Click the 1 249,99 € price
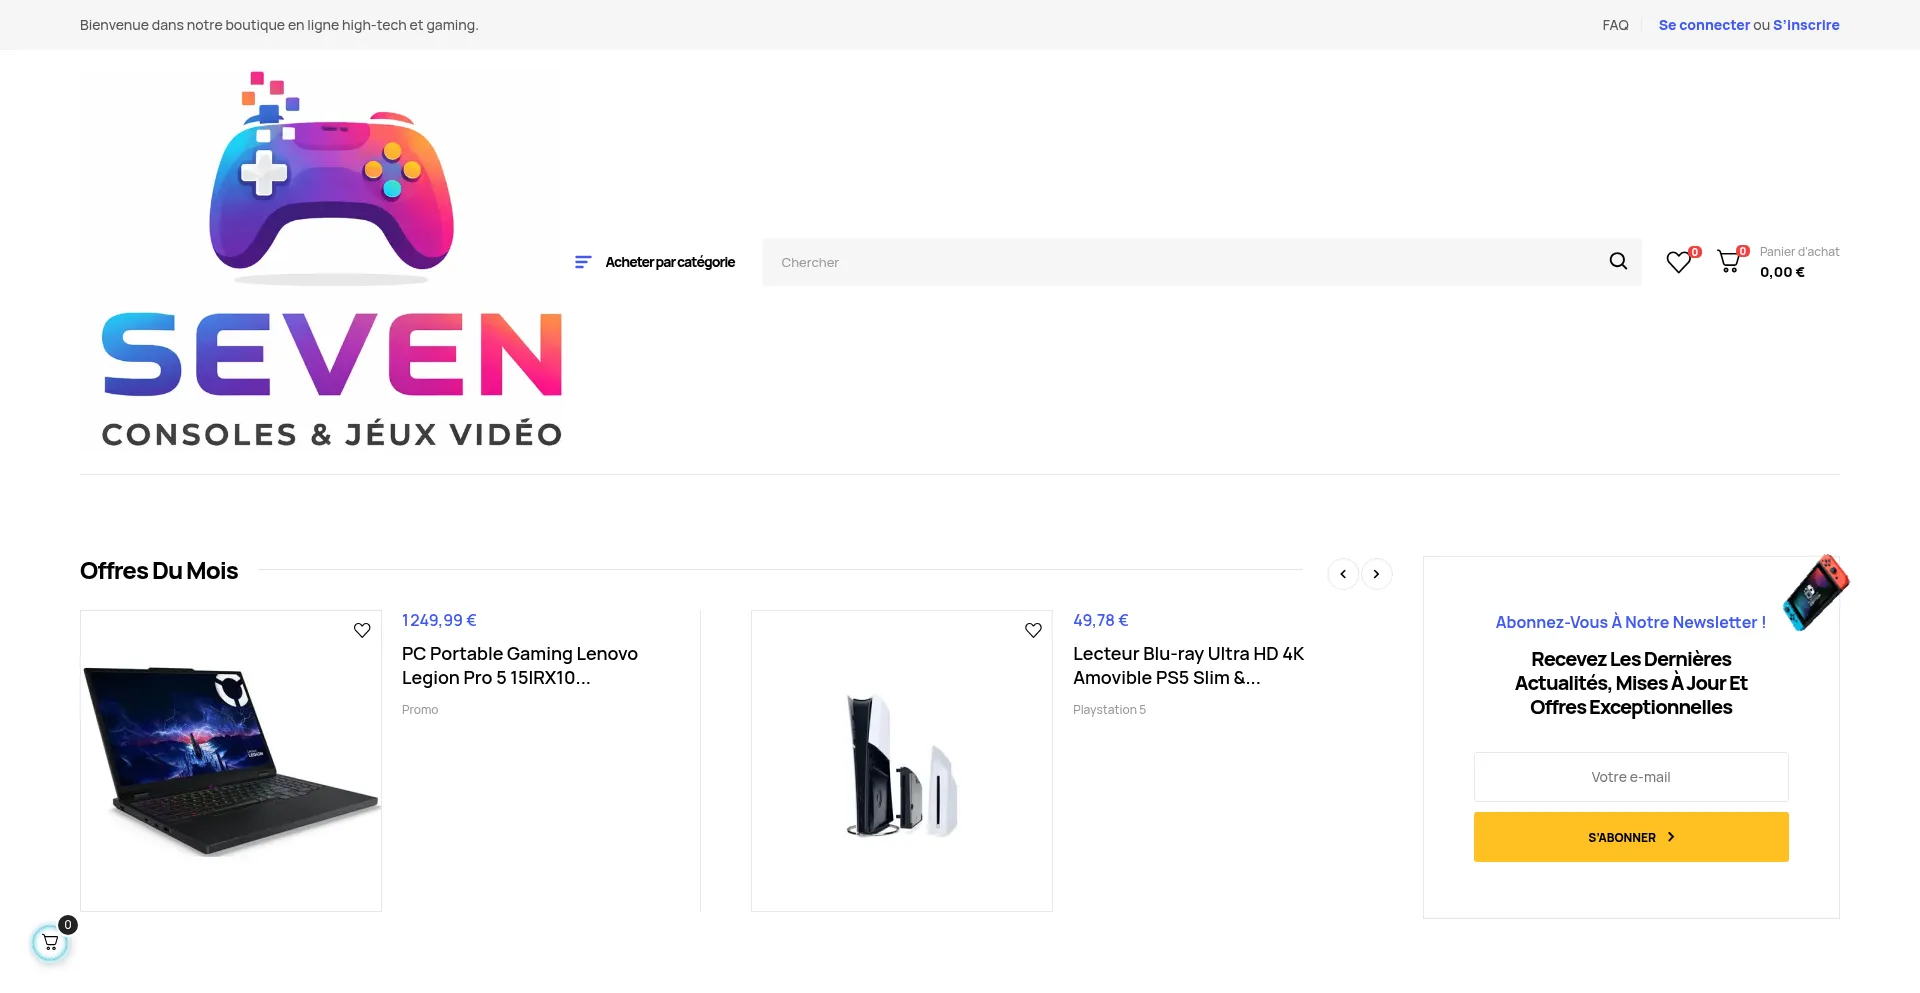 click(x=439, y=620)
